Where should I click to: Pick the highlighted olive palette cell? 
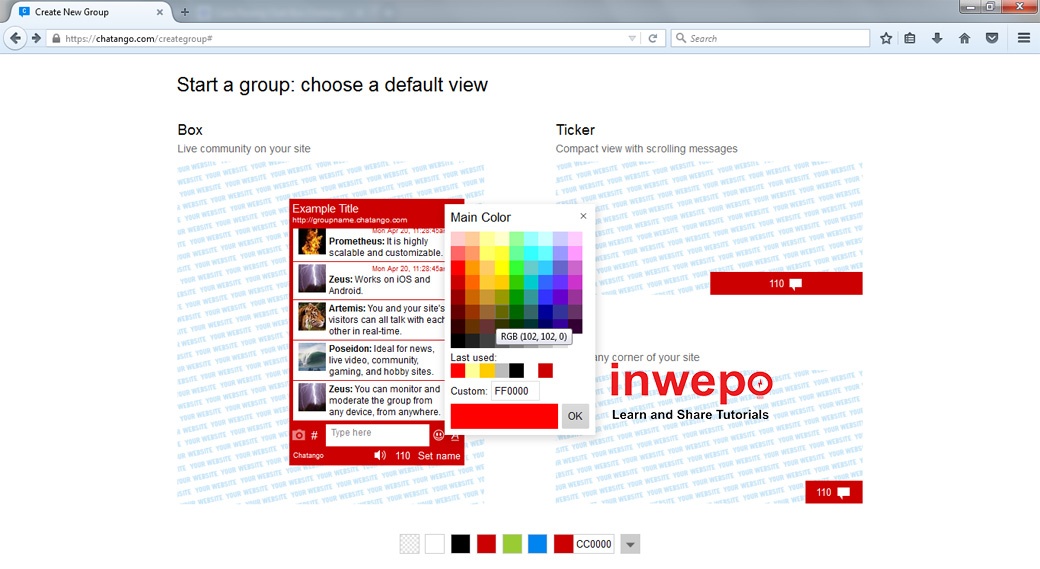pyautogui.click(x=501, y=312)
